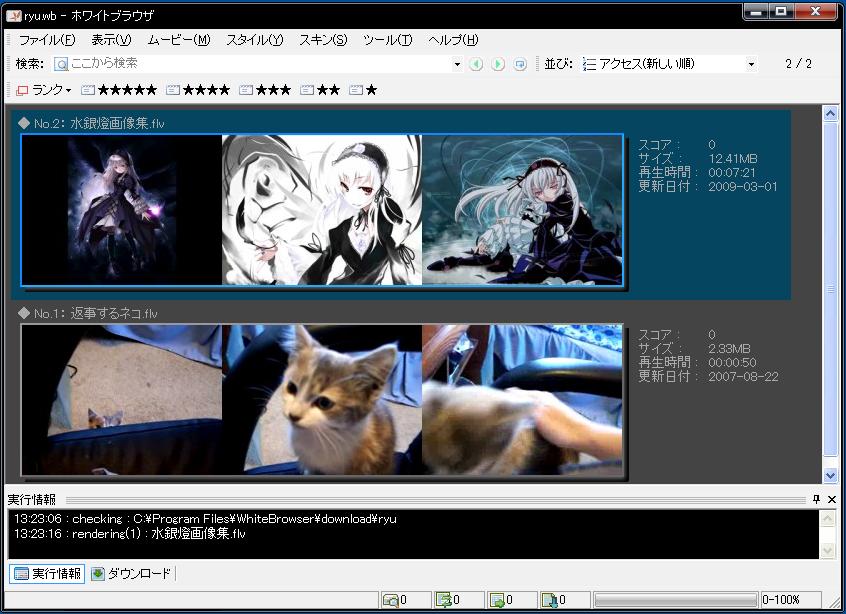Click the list scrollbar up arrow
This screenshot has width=846, height=614.
830,113
